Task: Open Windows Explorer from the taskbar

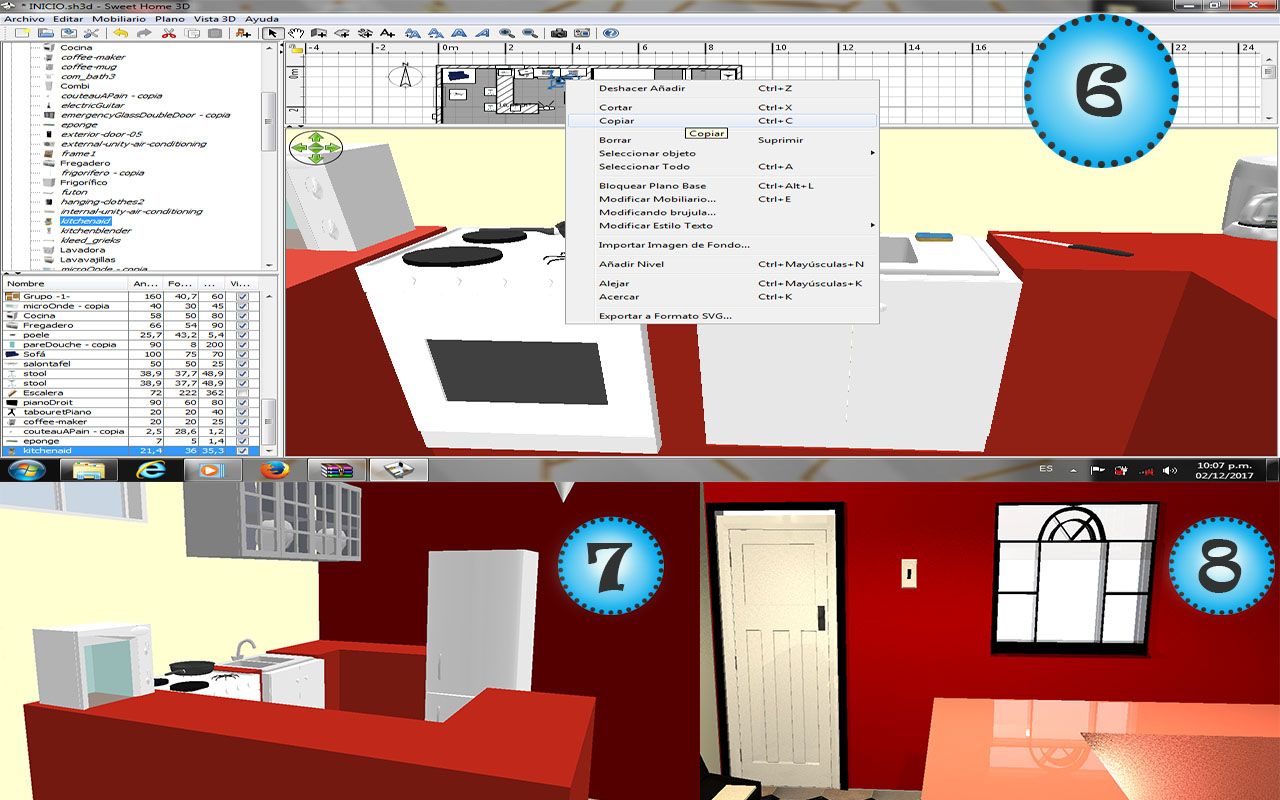Action: click(x=88, y=470)
